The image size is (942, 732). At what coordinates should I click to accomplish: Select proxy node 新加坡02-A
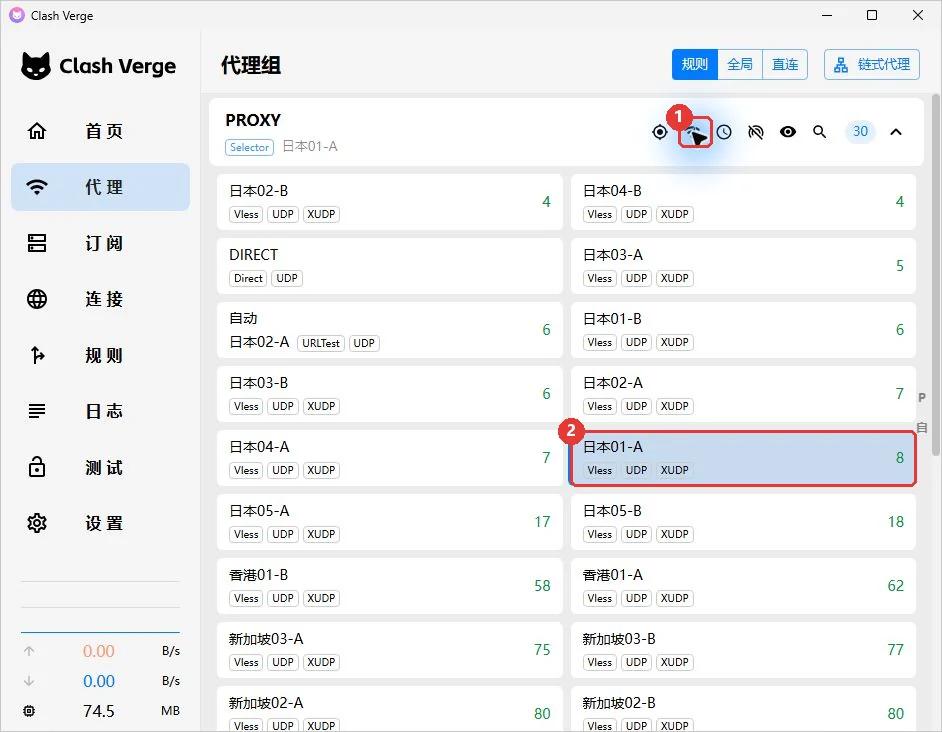(x=389, y=709)
